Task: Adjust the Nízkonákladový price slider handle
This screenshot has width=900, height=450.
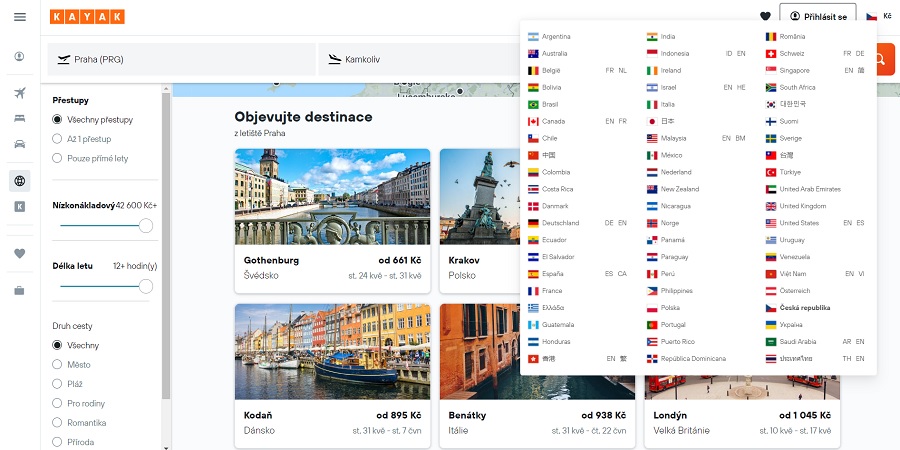Action: tap(146, 226)
